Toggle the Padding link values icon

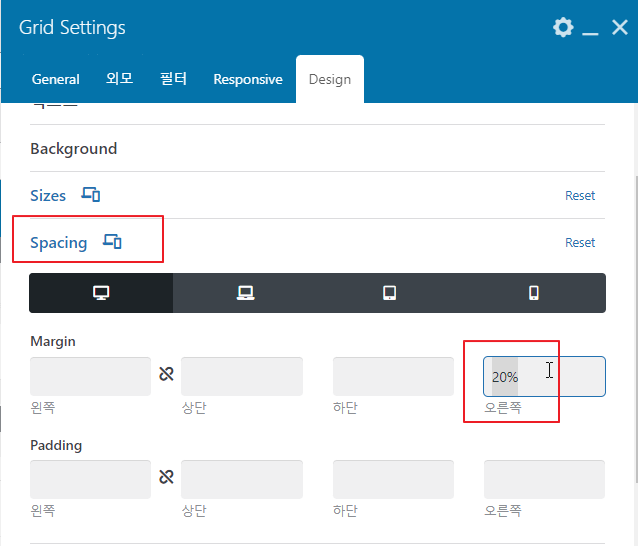coord(166,476)
